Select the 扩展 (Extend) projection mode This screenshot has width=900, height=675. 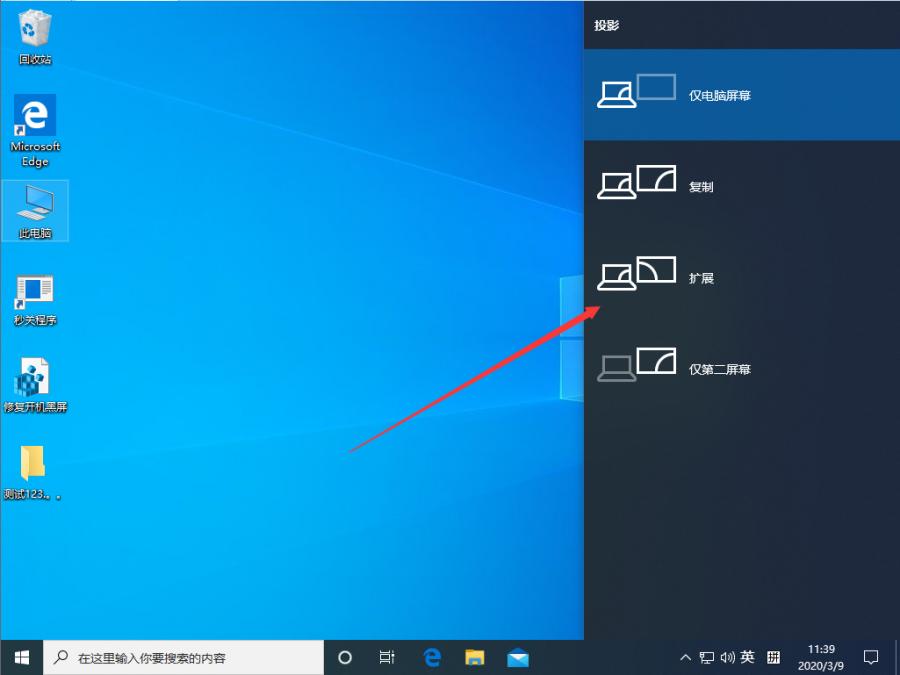click(740, 277)
